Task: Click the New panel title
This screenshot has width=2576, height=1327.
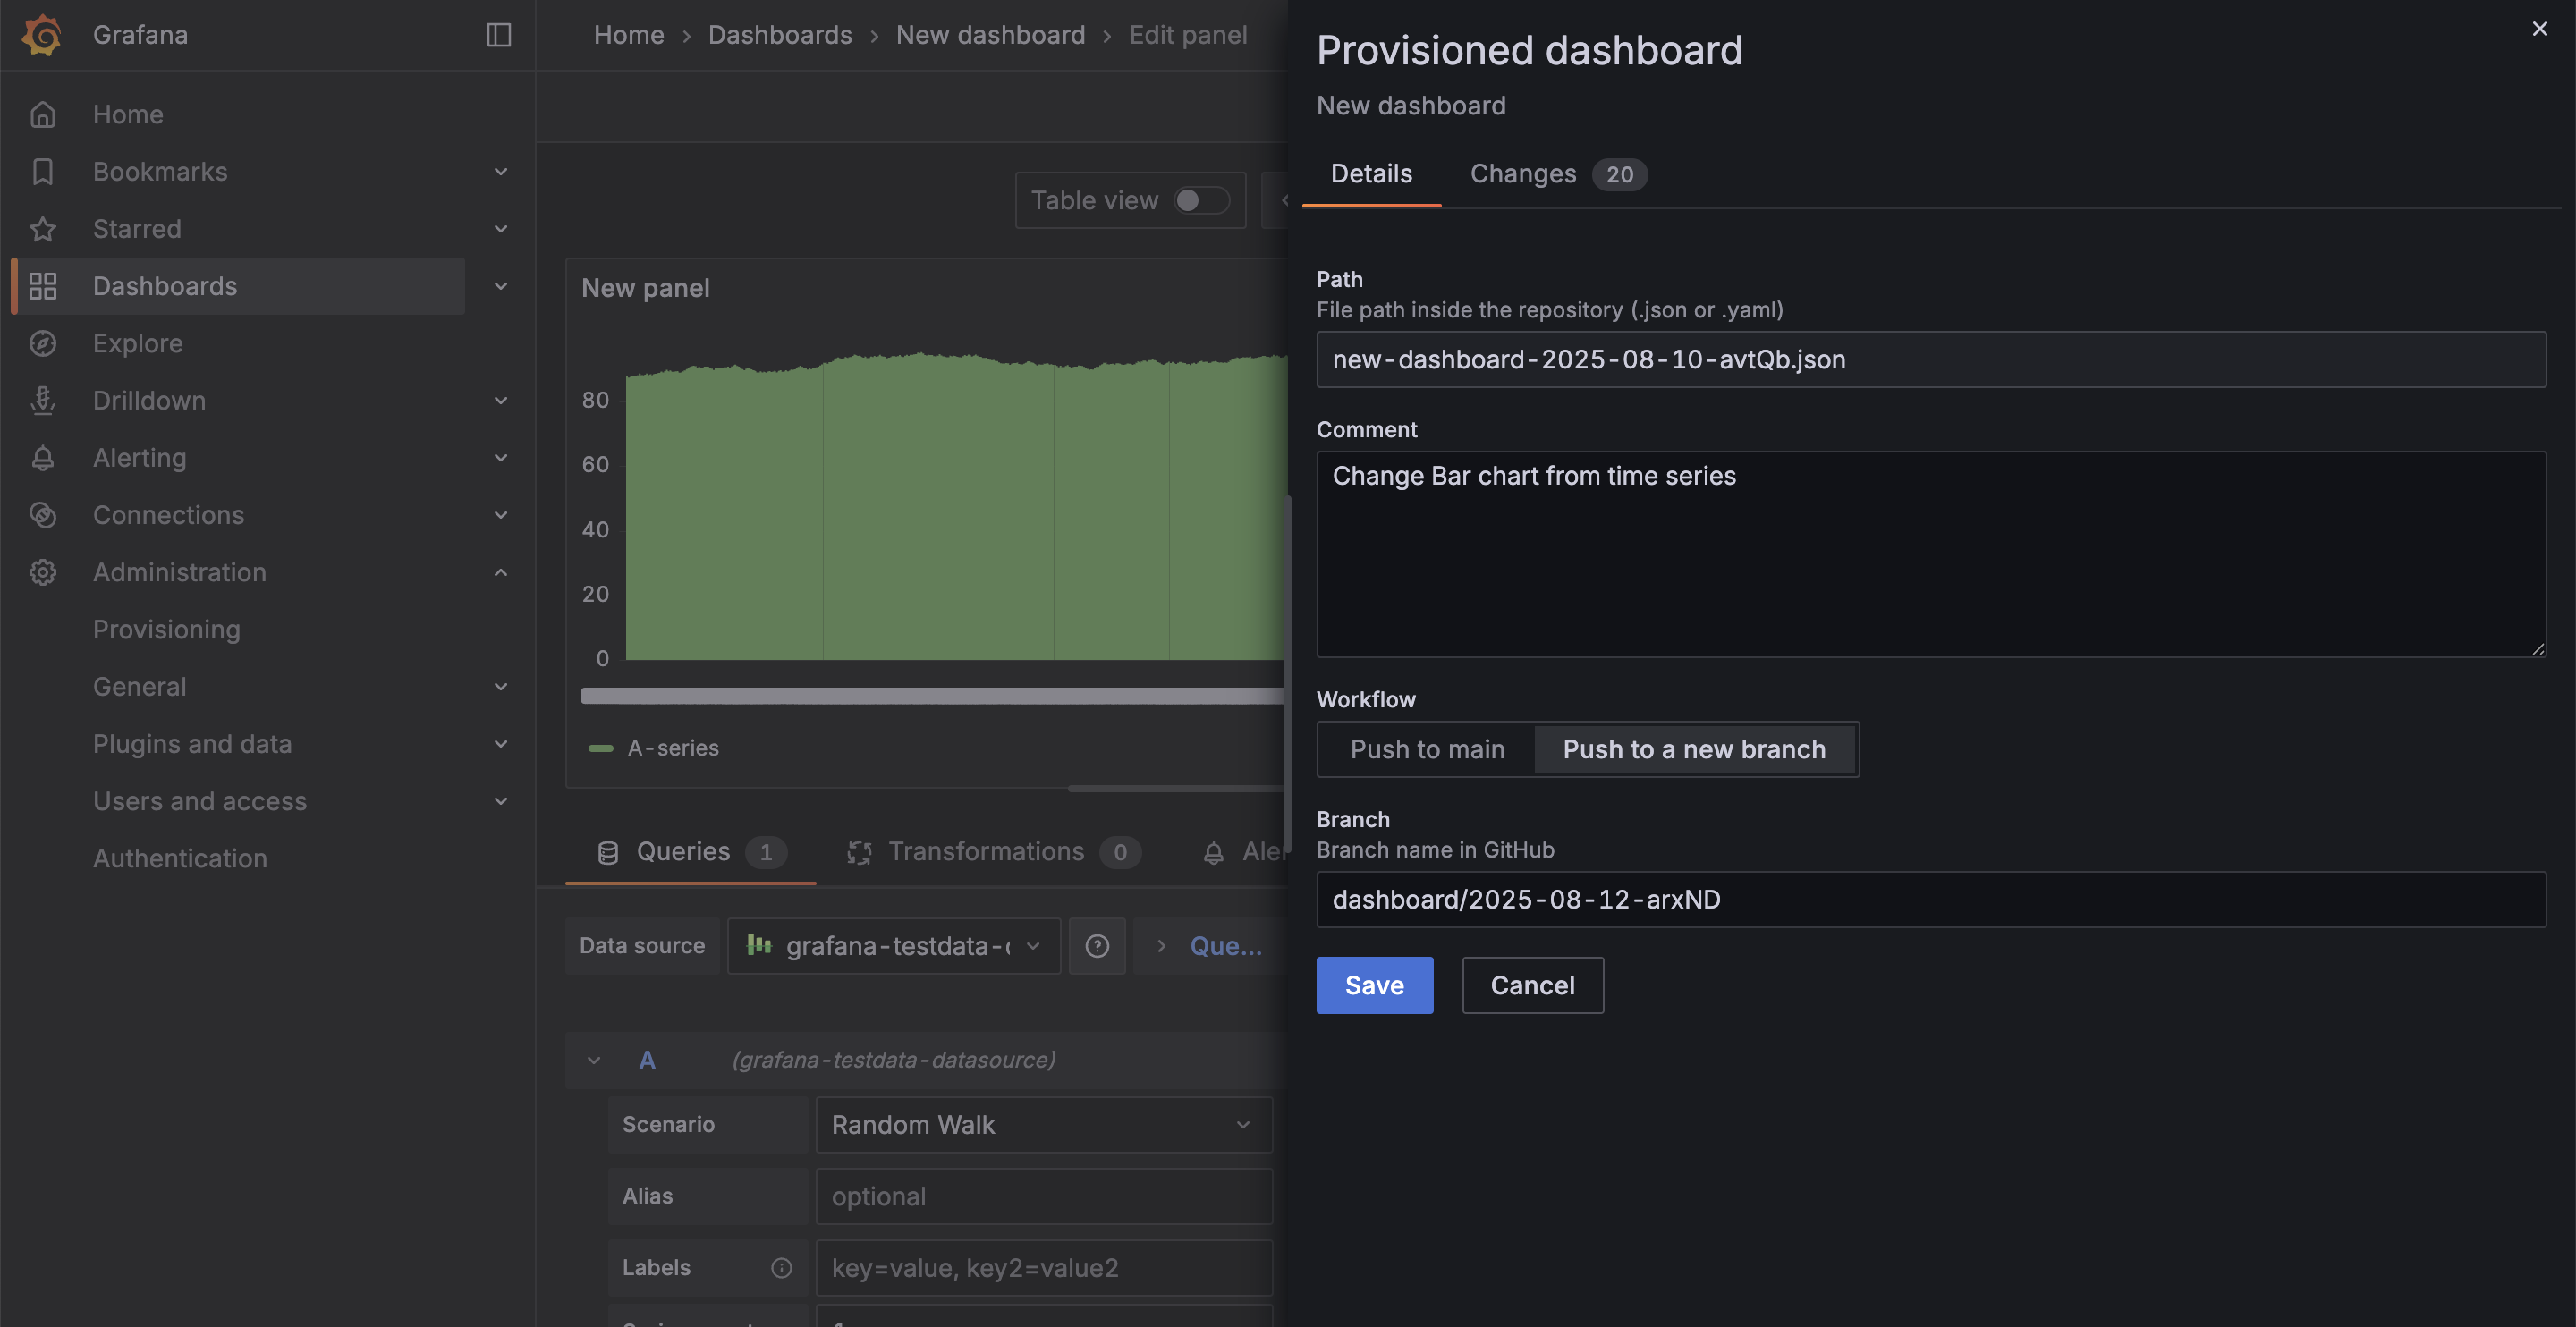Action: tap(645, 288)
